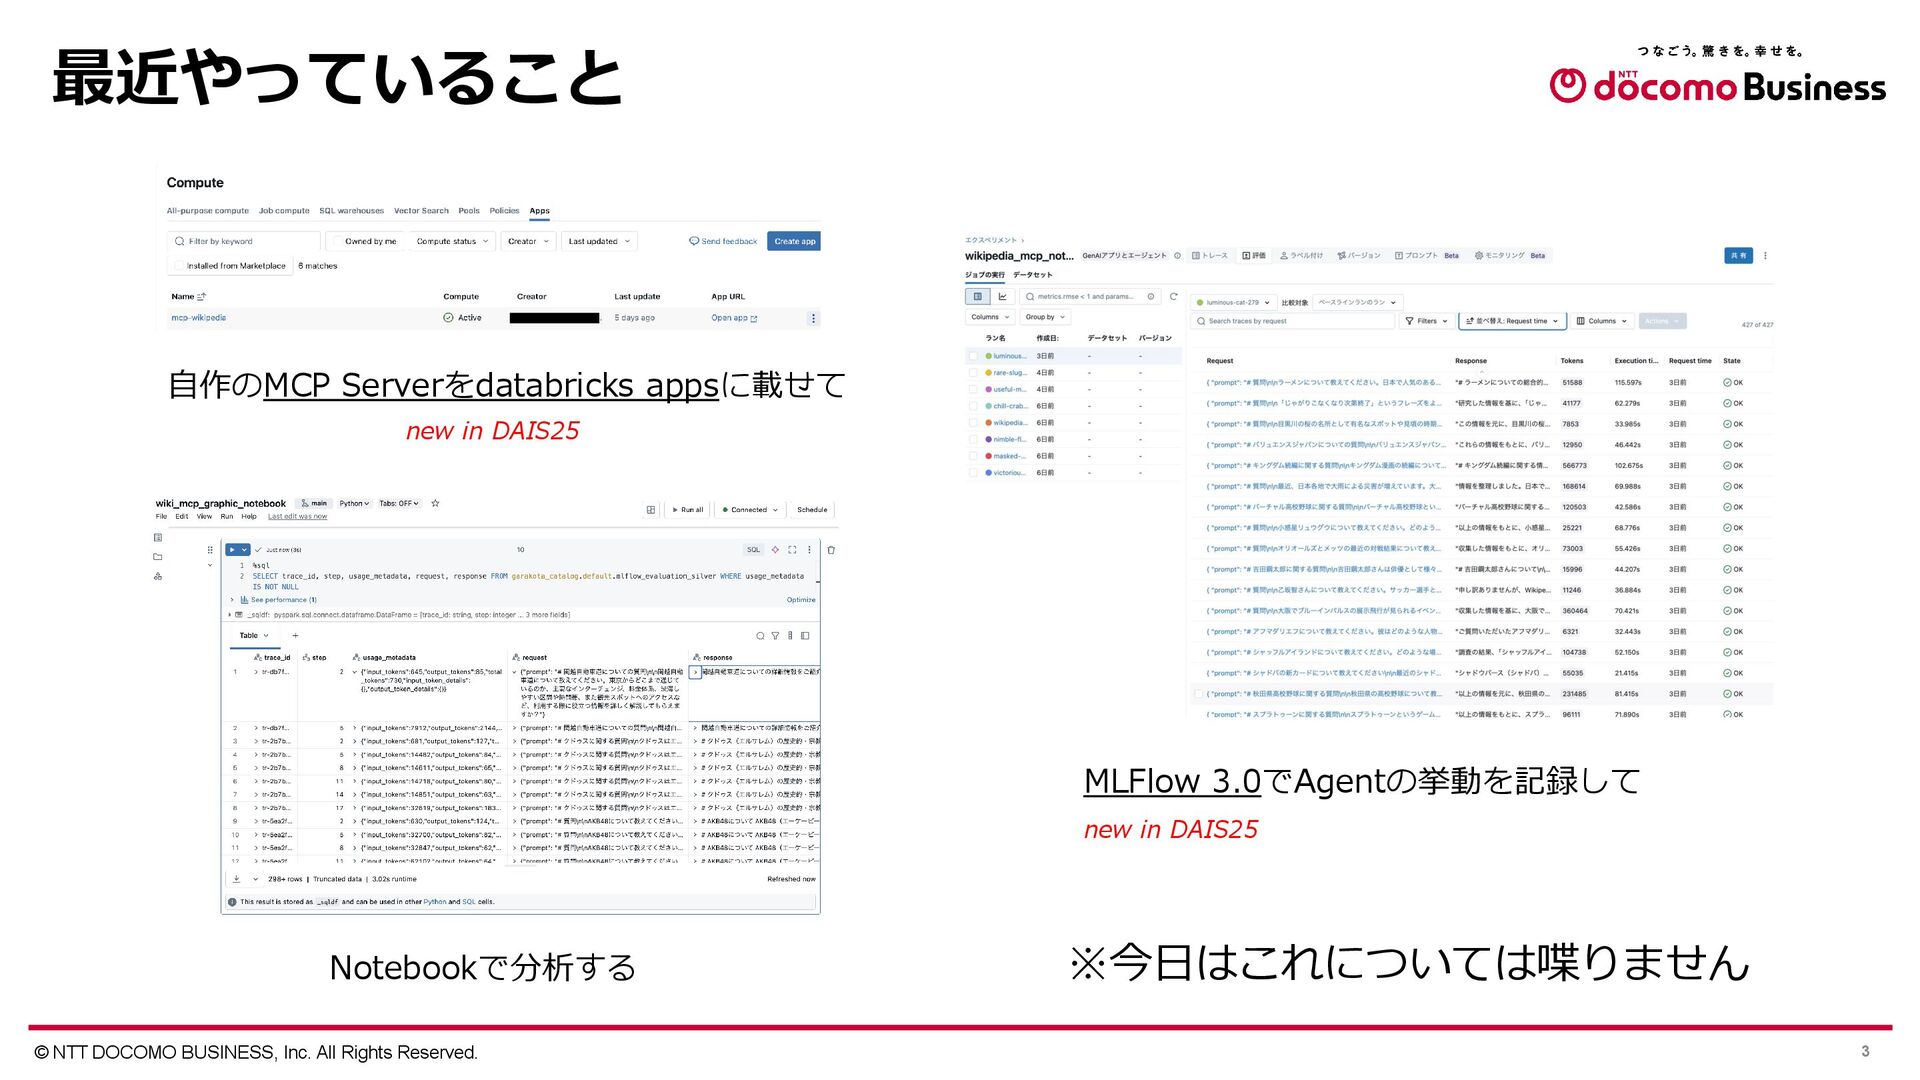Switch to the chart view icon in the MLflow runs panel
Viewport: 1920px width, 1080px height.
[x=1002, y=297]
